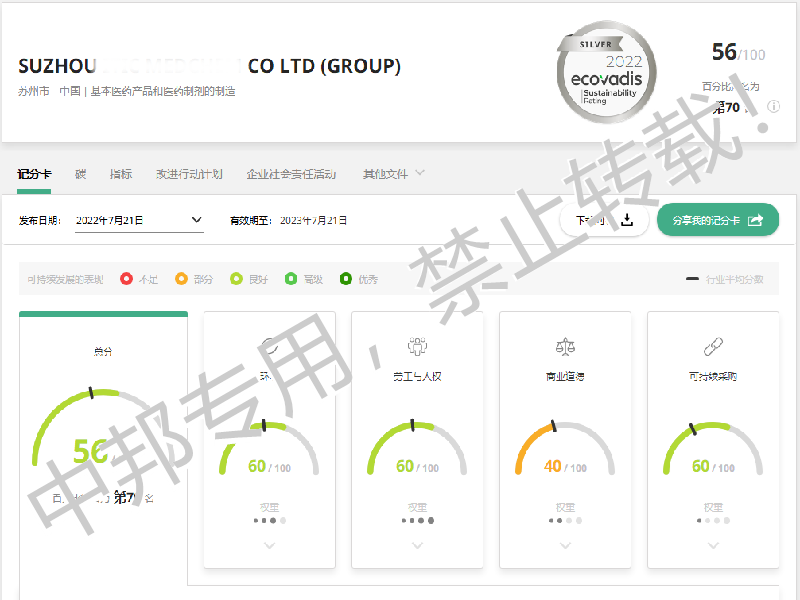Click the 40/100 score on the 商业道德 card
The image size is (800, 600).
click(565, 466)
